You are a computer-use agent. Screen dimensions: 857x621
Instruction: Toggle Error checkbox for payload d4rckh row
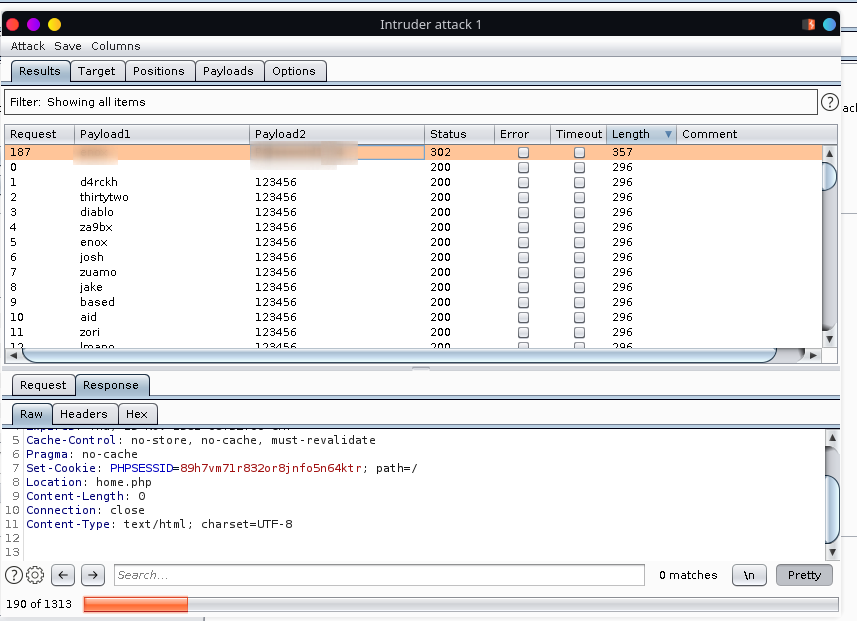coord(523,183)
